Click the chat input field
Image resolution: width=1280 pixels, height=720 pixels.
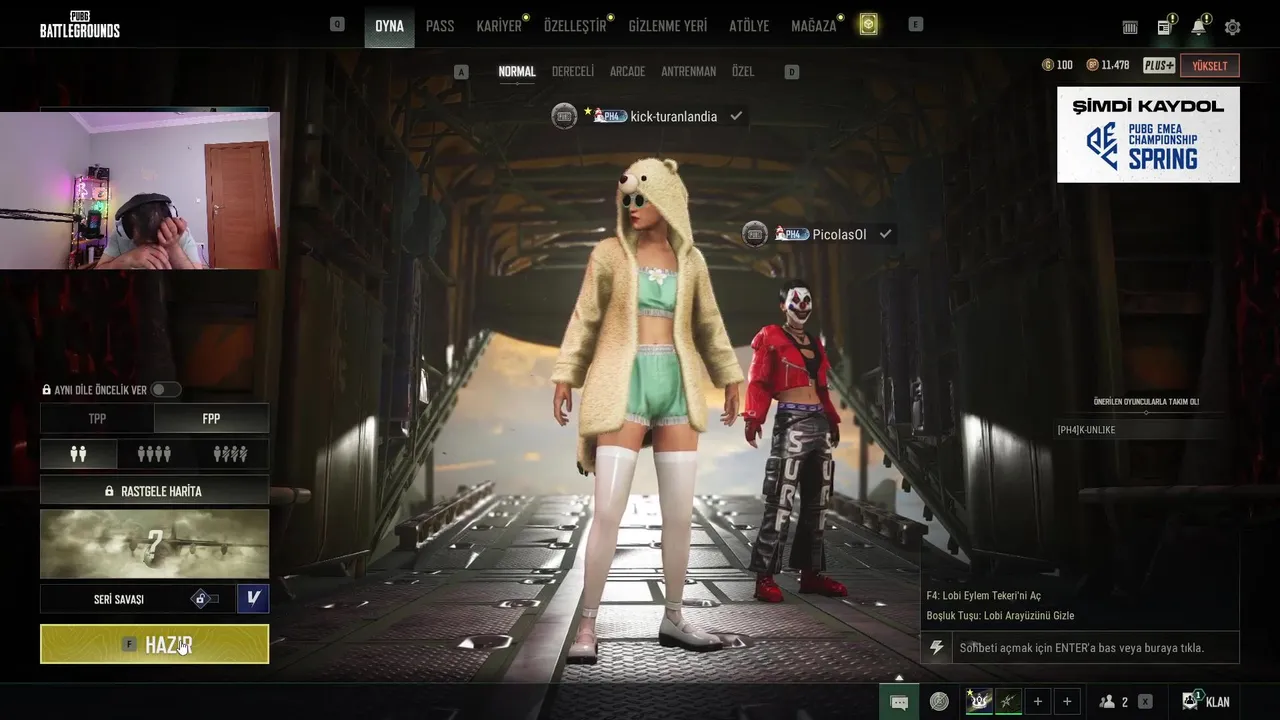(1095, 648)
